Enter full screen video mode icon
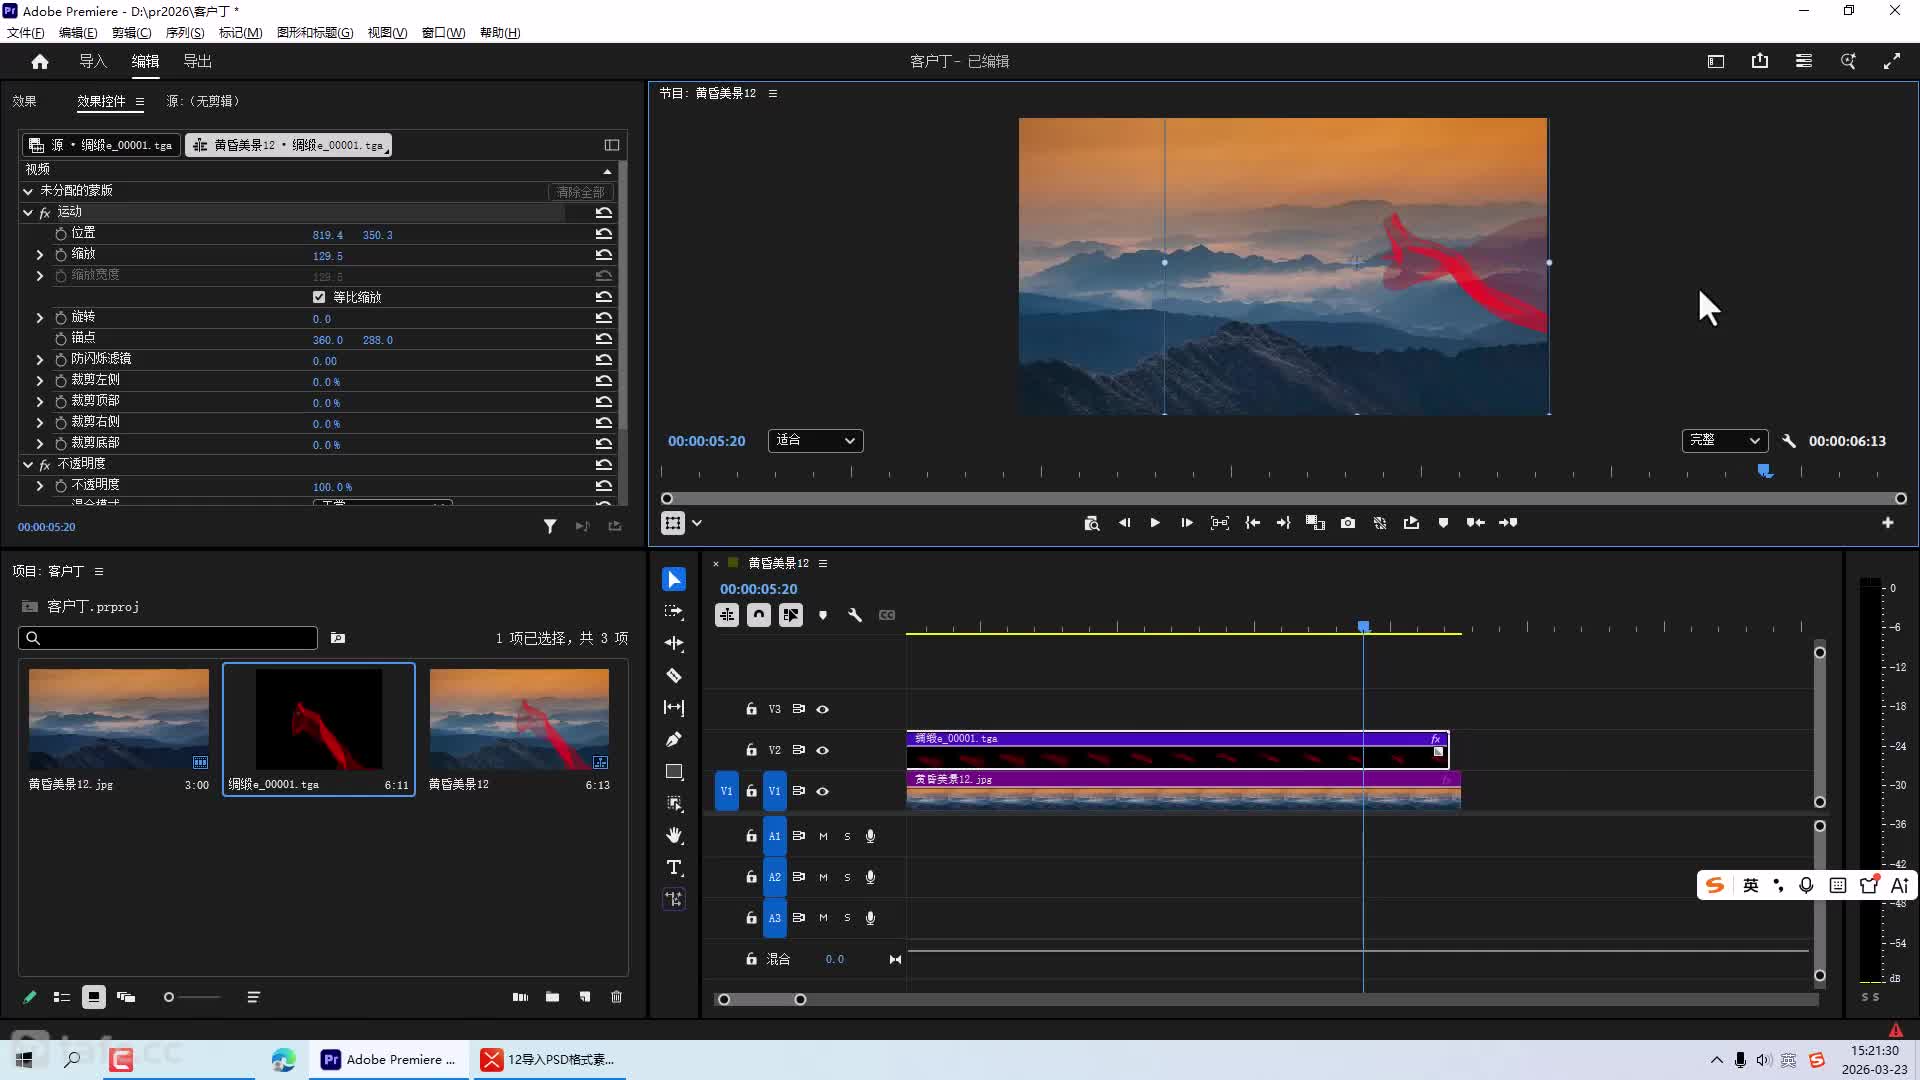Image resolution: width=1920 pixels, height=1080 pixels. pos(1892,62)
